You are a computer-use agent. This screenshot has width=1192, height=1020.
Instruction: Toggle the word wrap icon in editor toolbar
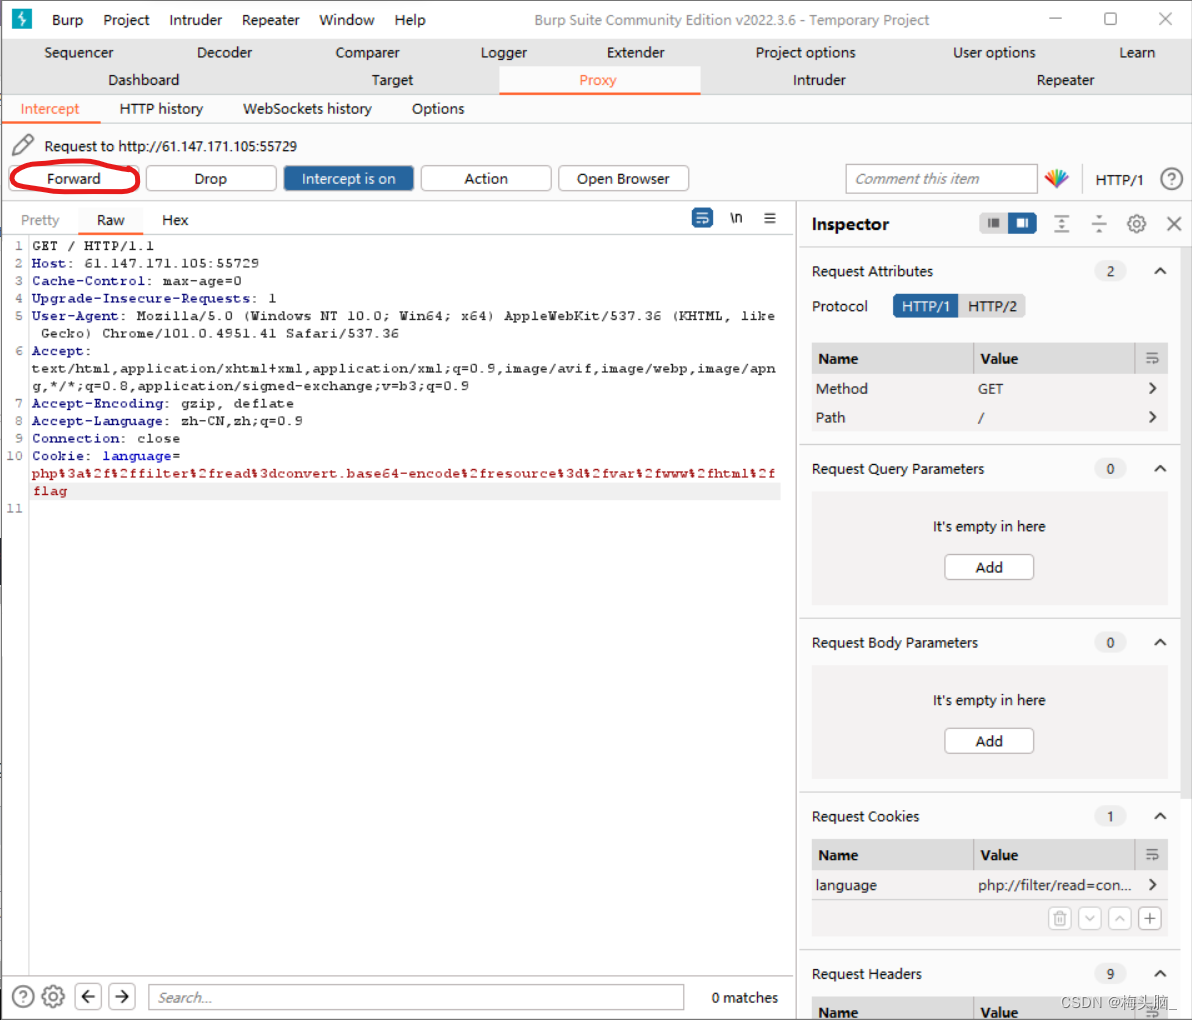tap(702, 218)
